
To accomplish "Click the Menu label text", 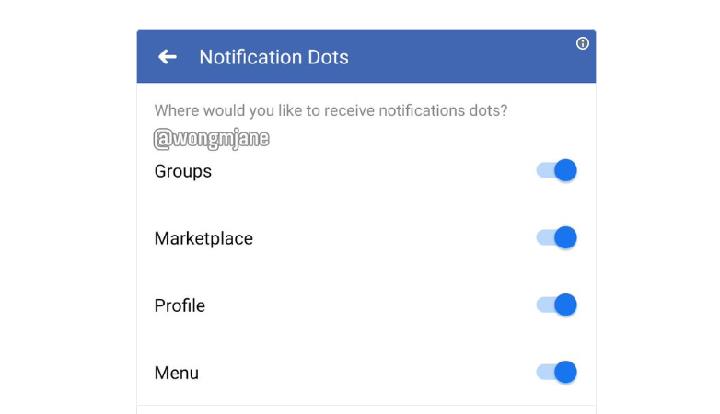I will pyautogui.click(x=176, y=373).
